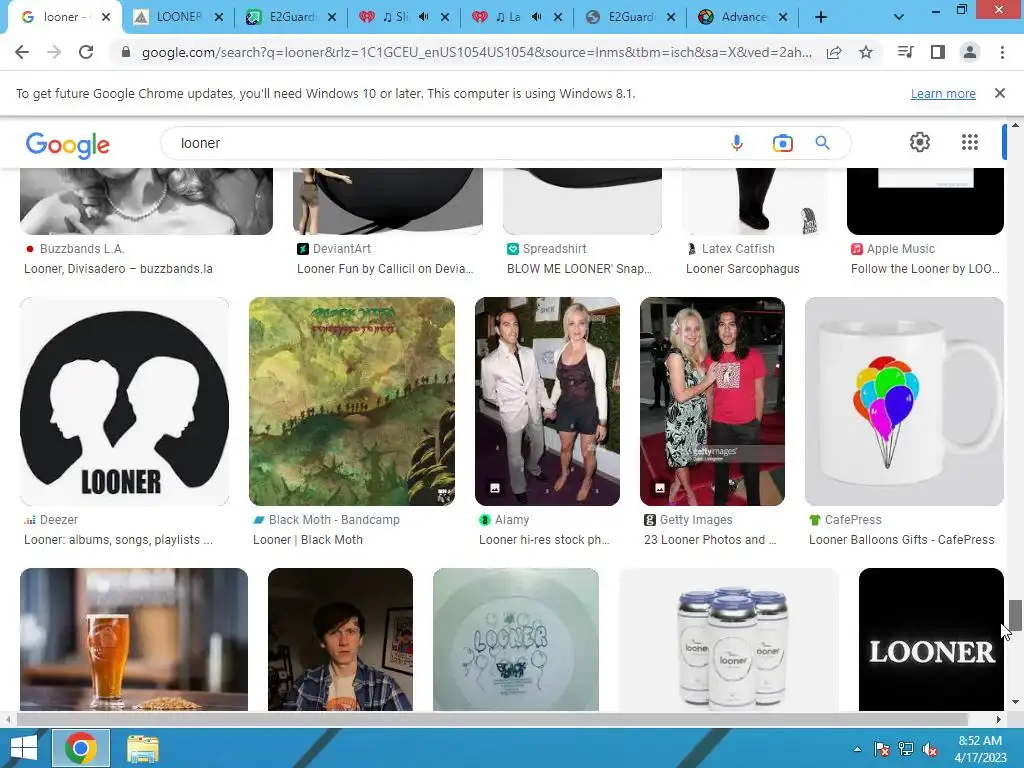This screenshot has height=768, width=1024.
Task: Follow the Learn more link
Action: 943,93
